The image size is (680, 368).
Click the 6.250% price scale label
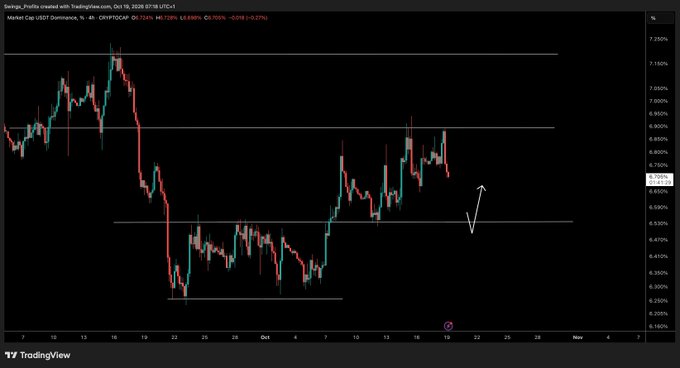pos(658,301)
